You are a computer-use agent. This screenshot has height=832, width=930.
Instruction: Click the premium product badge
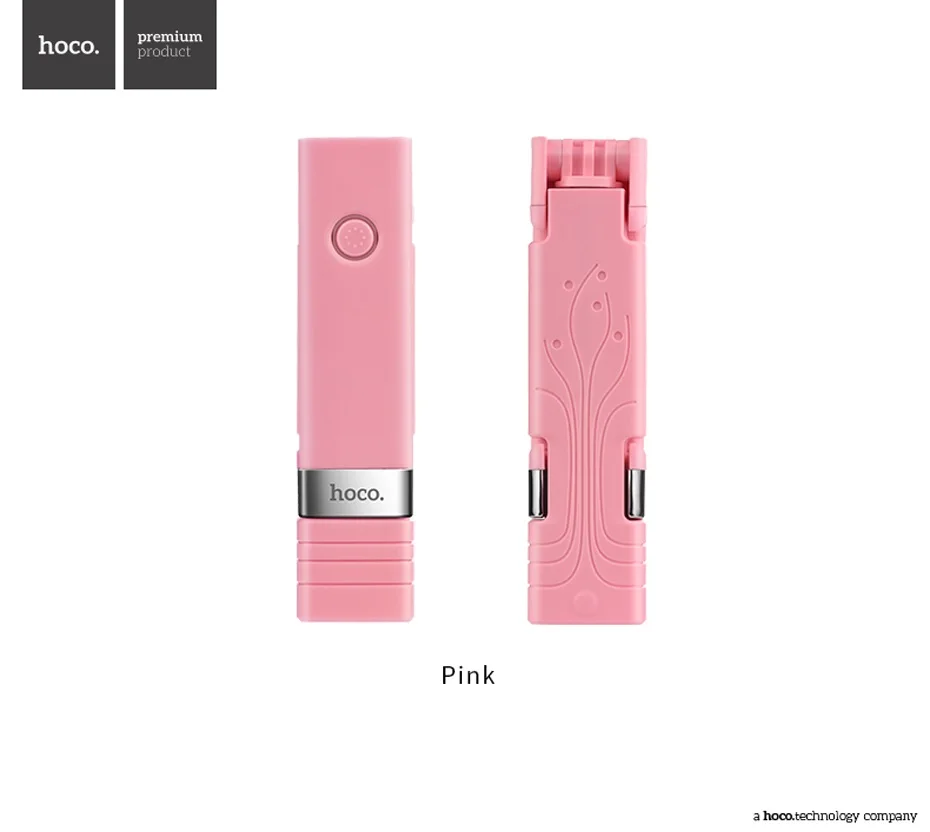click(170, 44)
